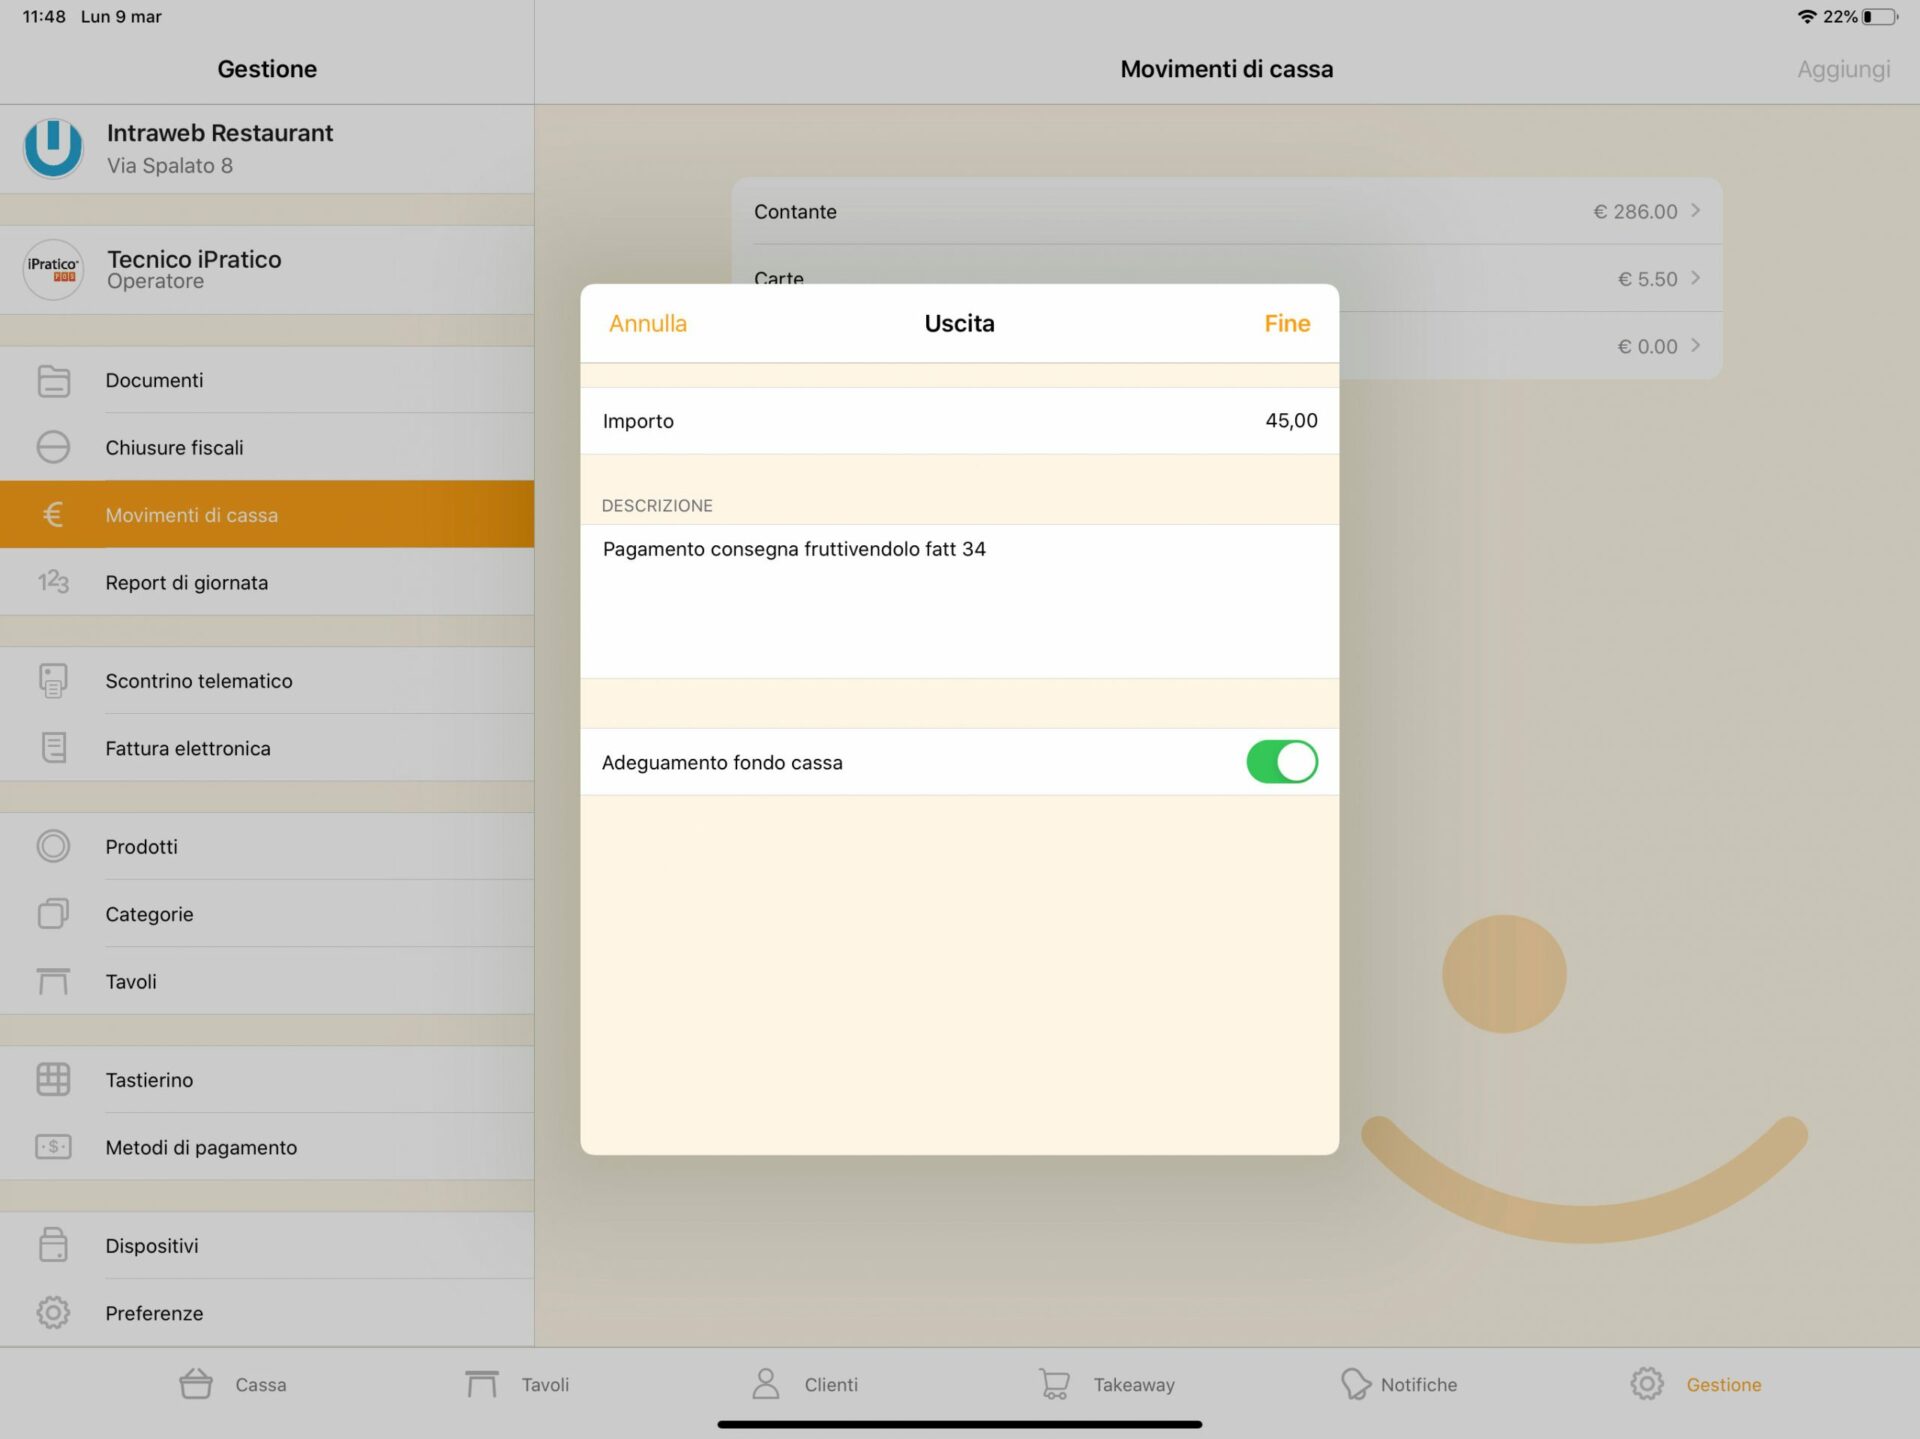This screenshot has width=1920, height=1439.
Task: Tap Fine to confirm the Uscita
Action: tap(1287, 323)
